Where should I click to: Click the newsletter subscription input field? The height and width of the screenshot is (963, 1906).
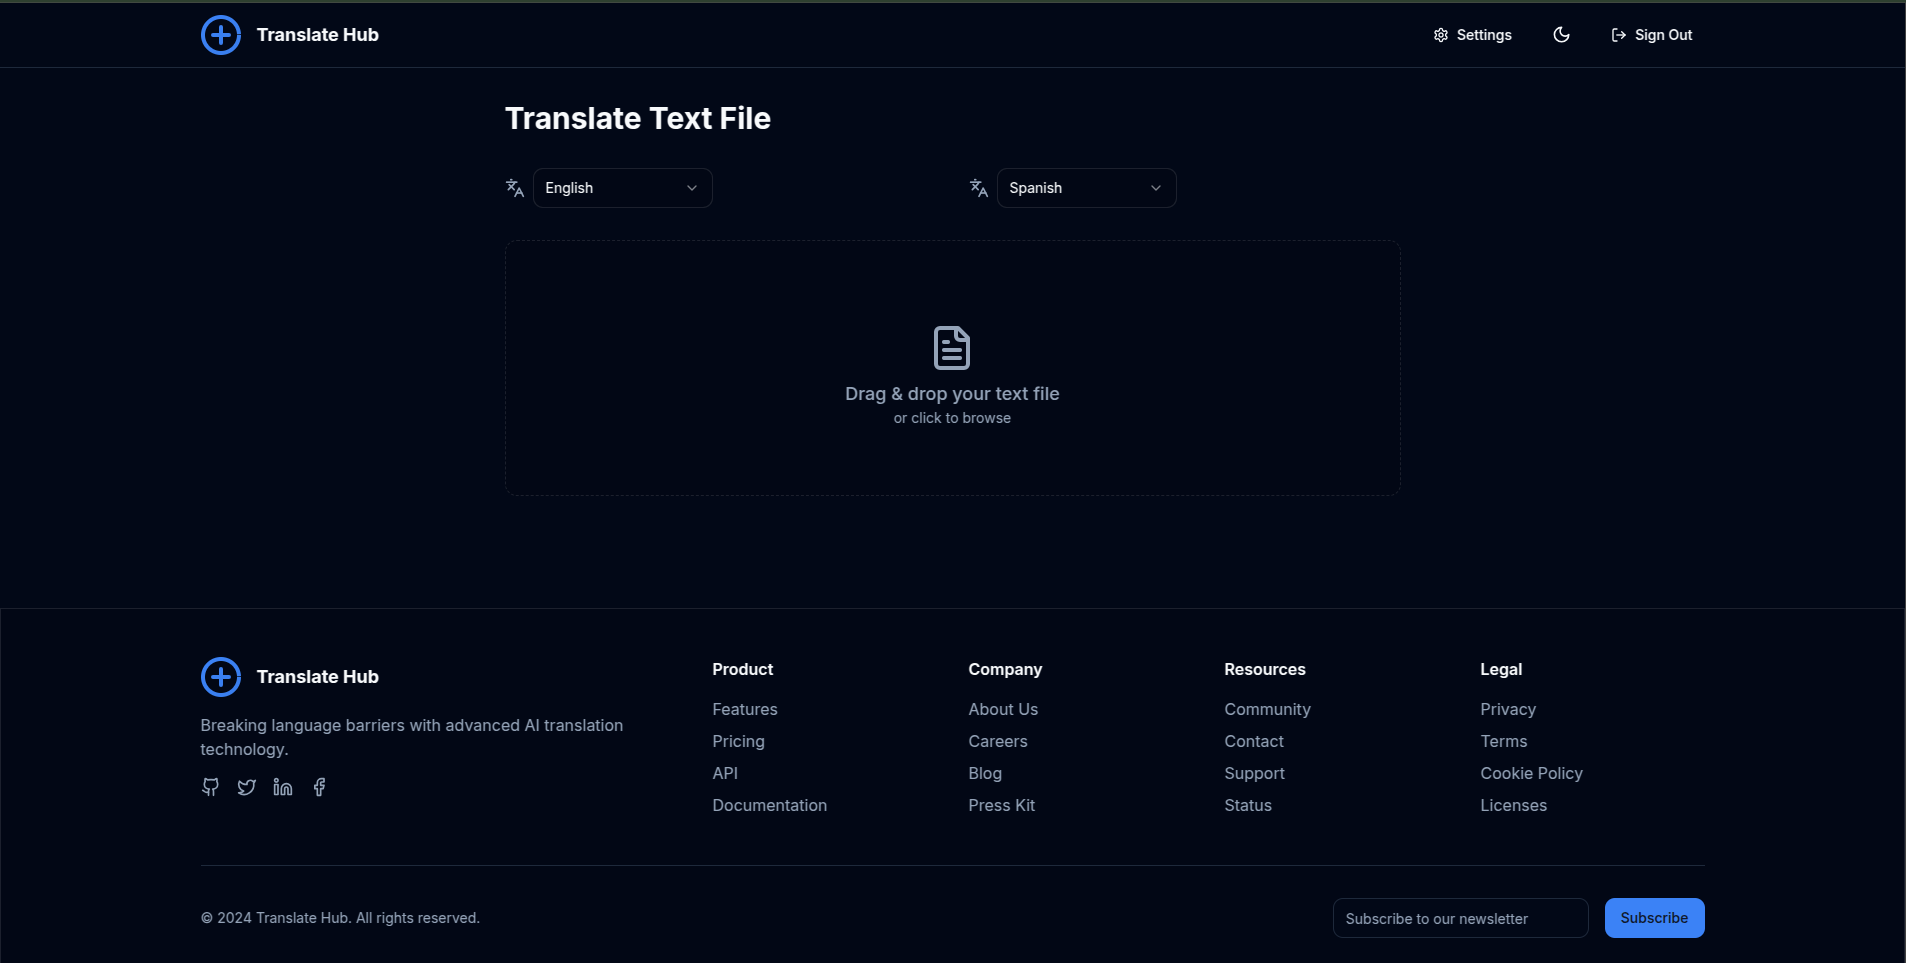click(1458, 917)
